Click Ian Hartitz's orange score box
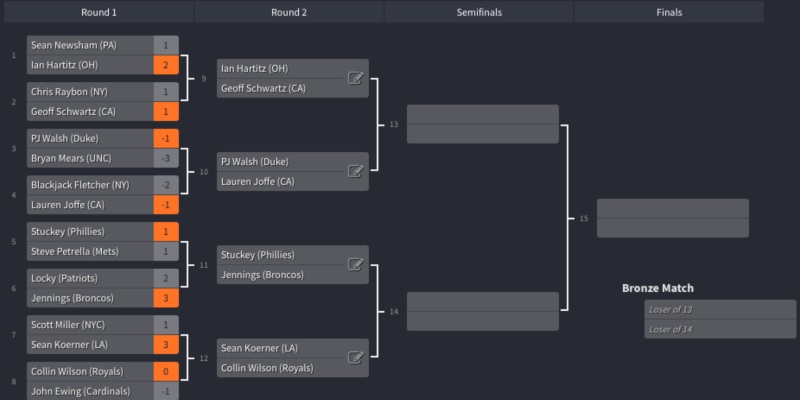The height and width of the screenshot is (400, 800). pyautogui.click(x=166, y=65)
